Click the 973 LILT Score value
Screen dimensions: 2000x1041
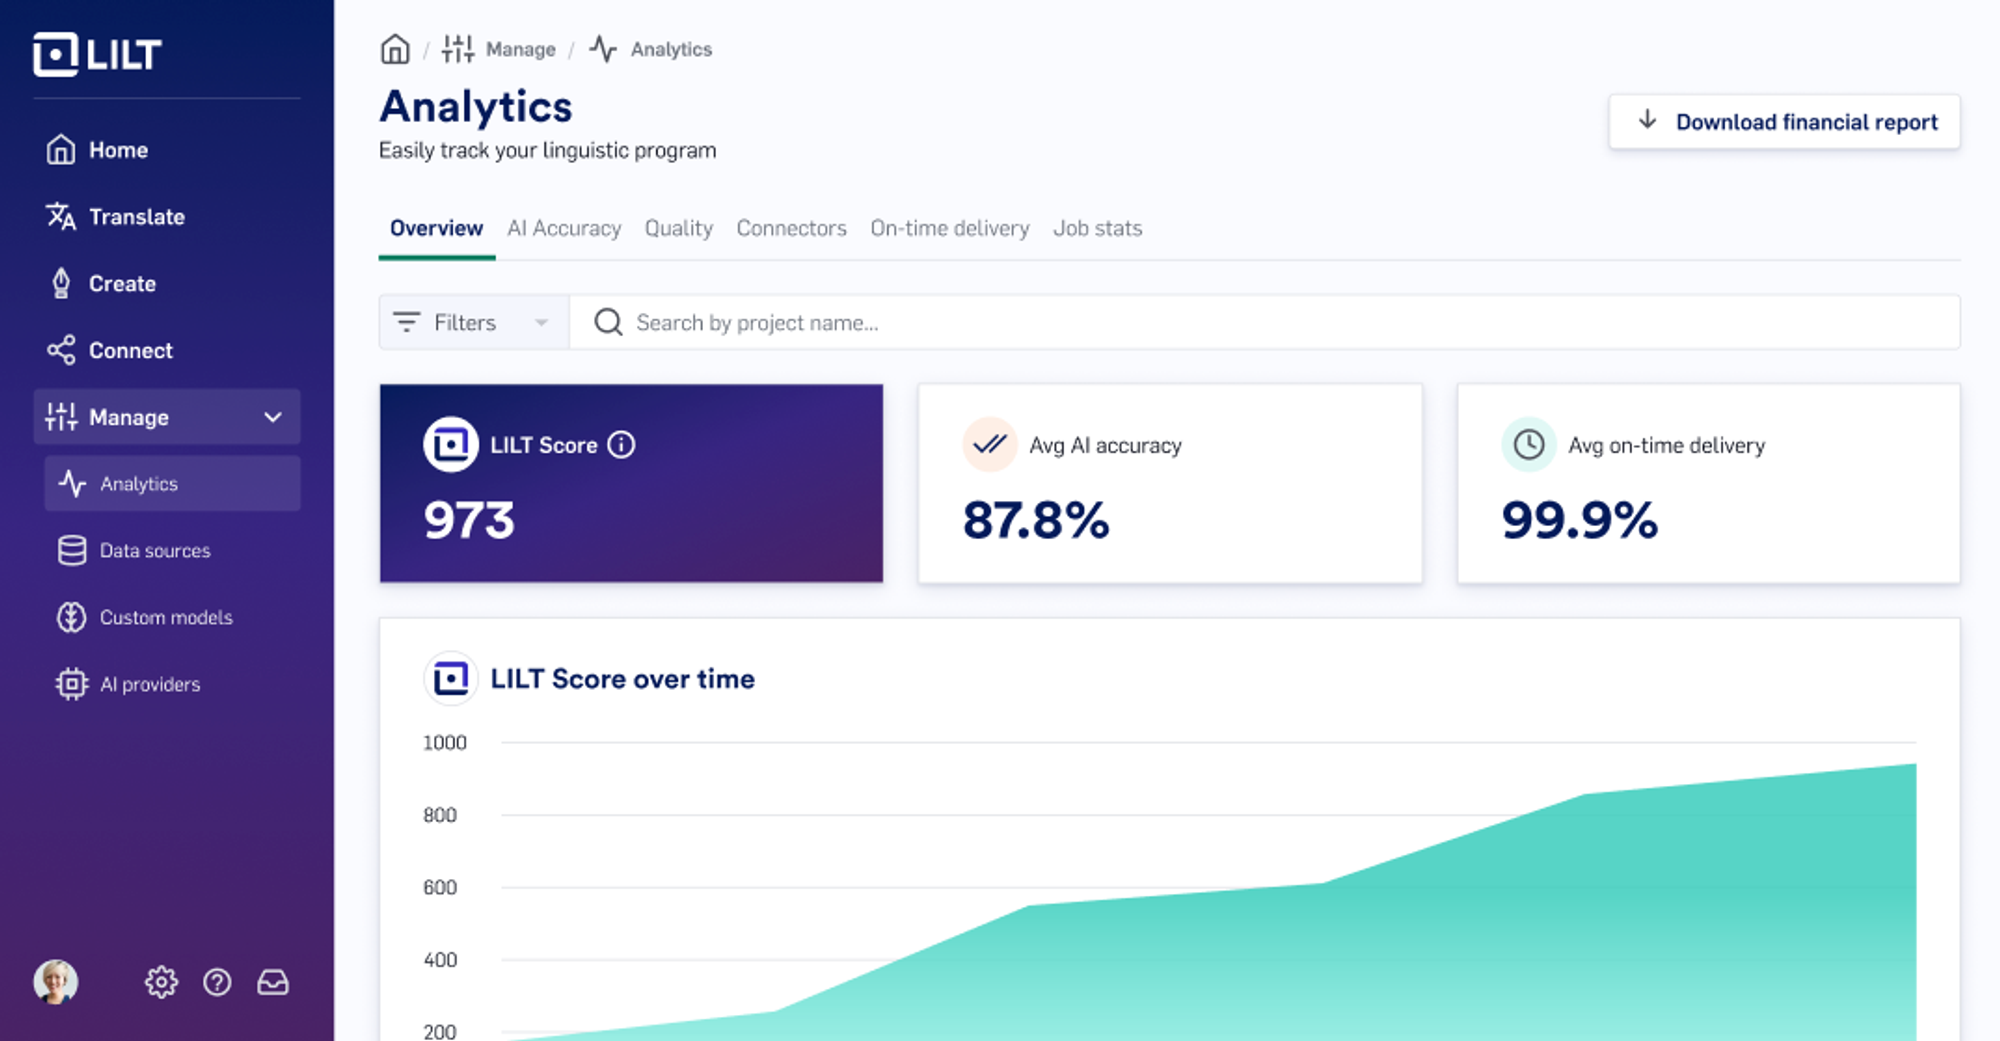click(469, 521)
